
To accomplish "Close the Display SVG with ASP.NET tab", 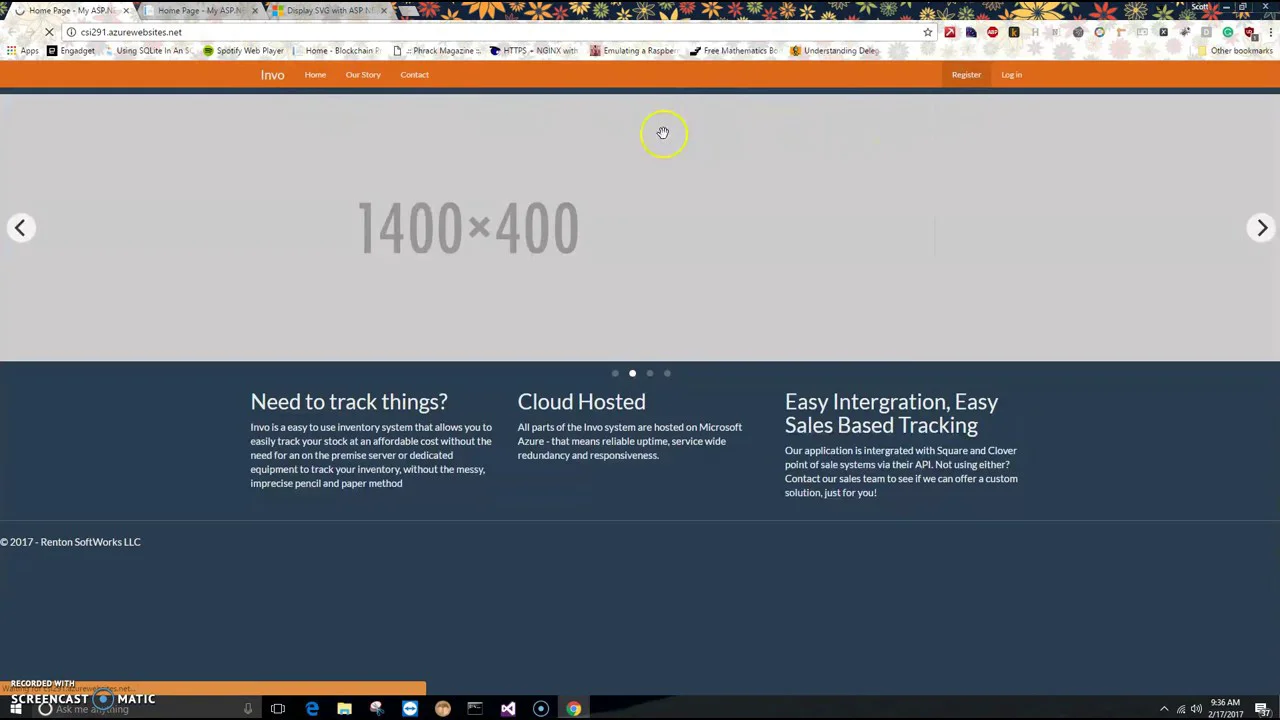I will [x=384, y=11].
